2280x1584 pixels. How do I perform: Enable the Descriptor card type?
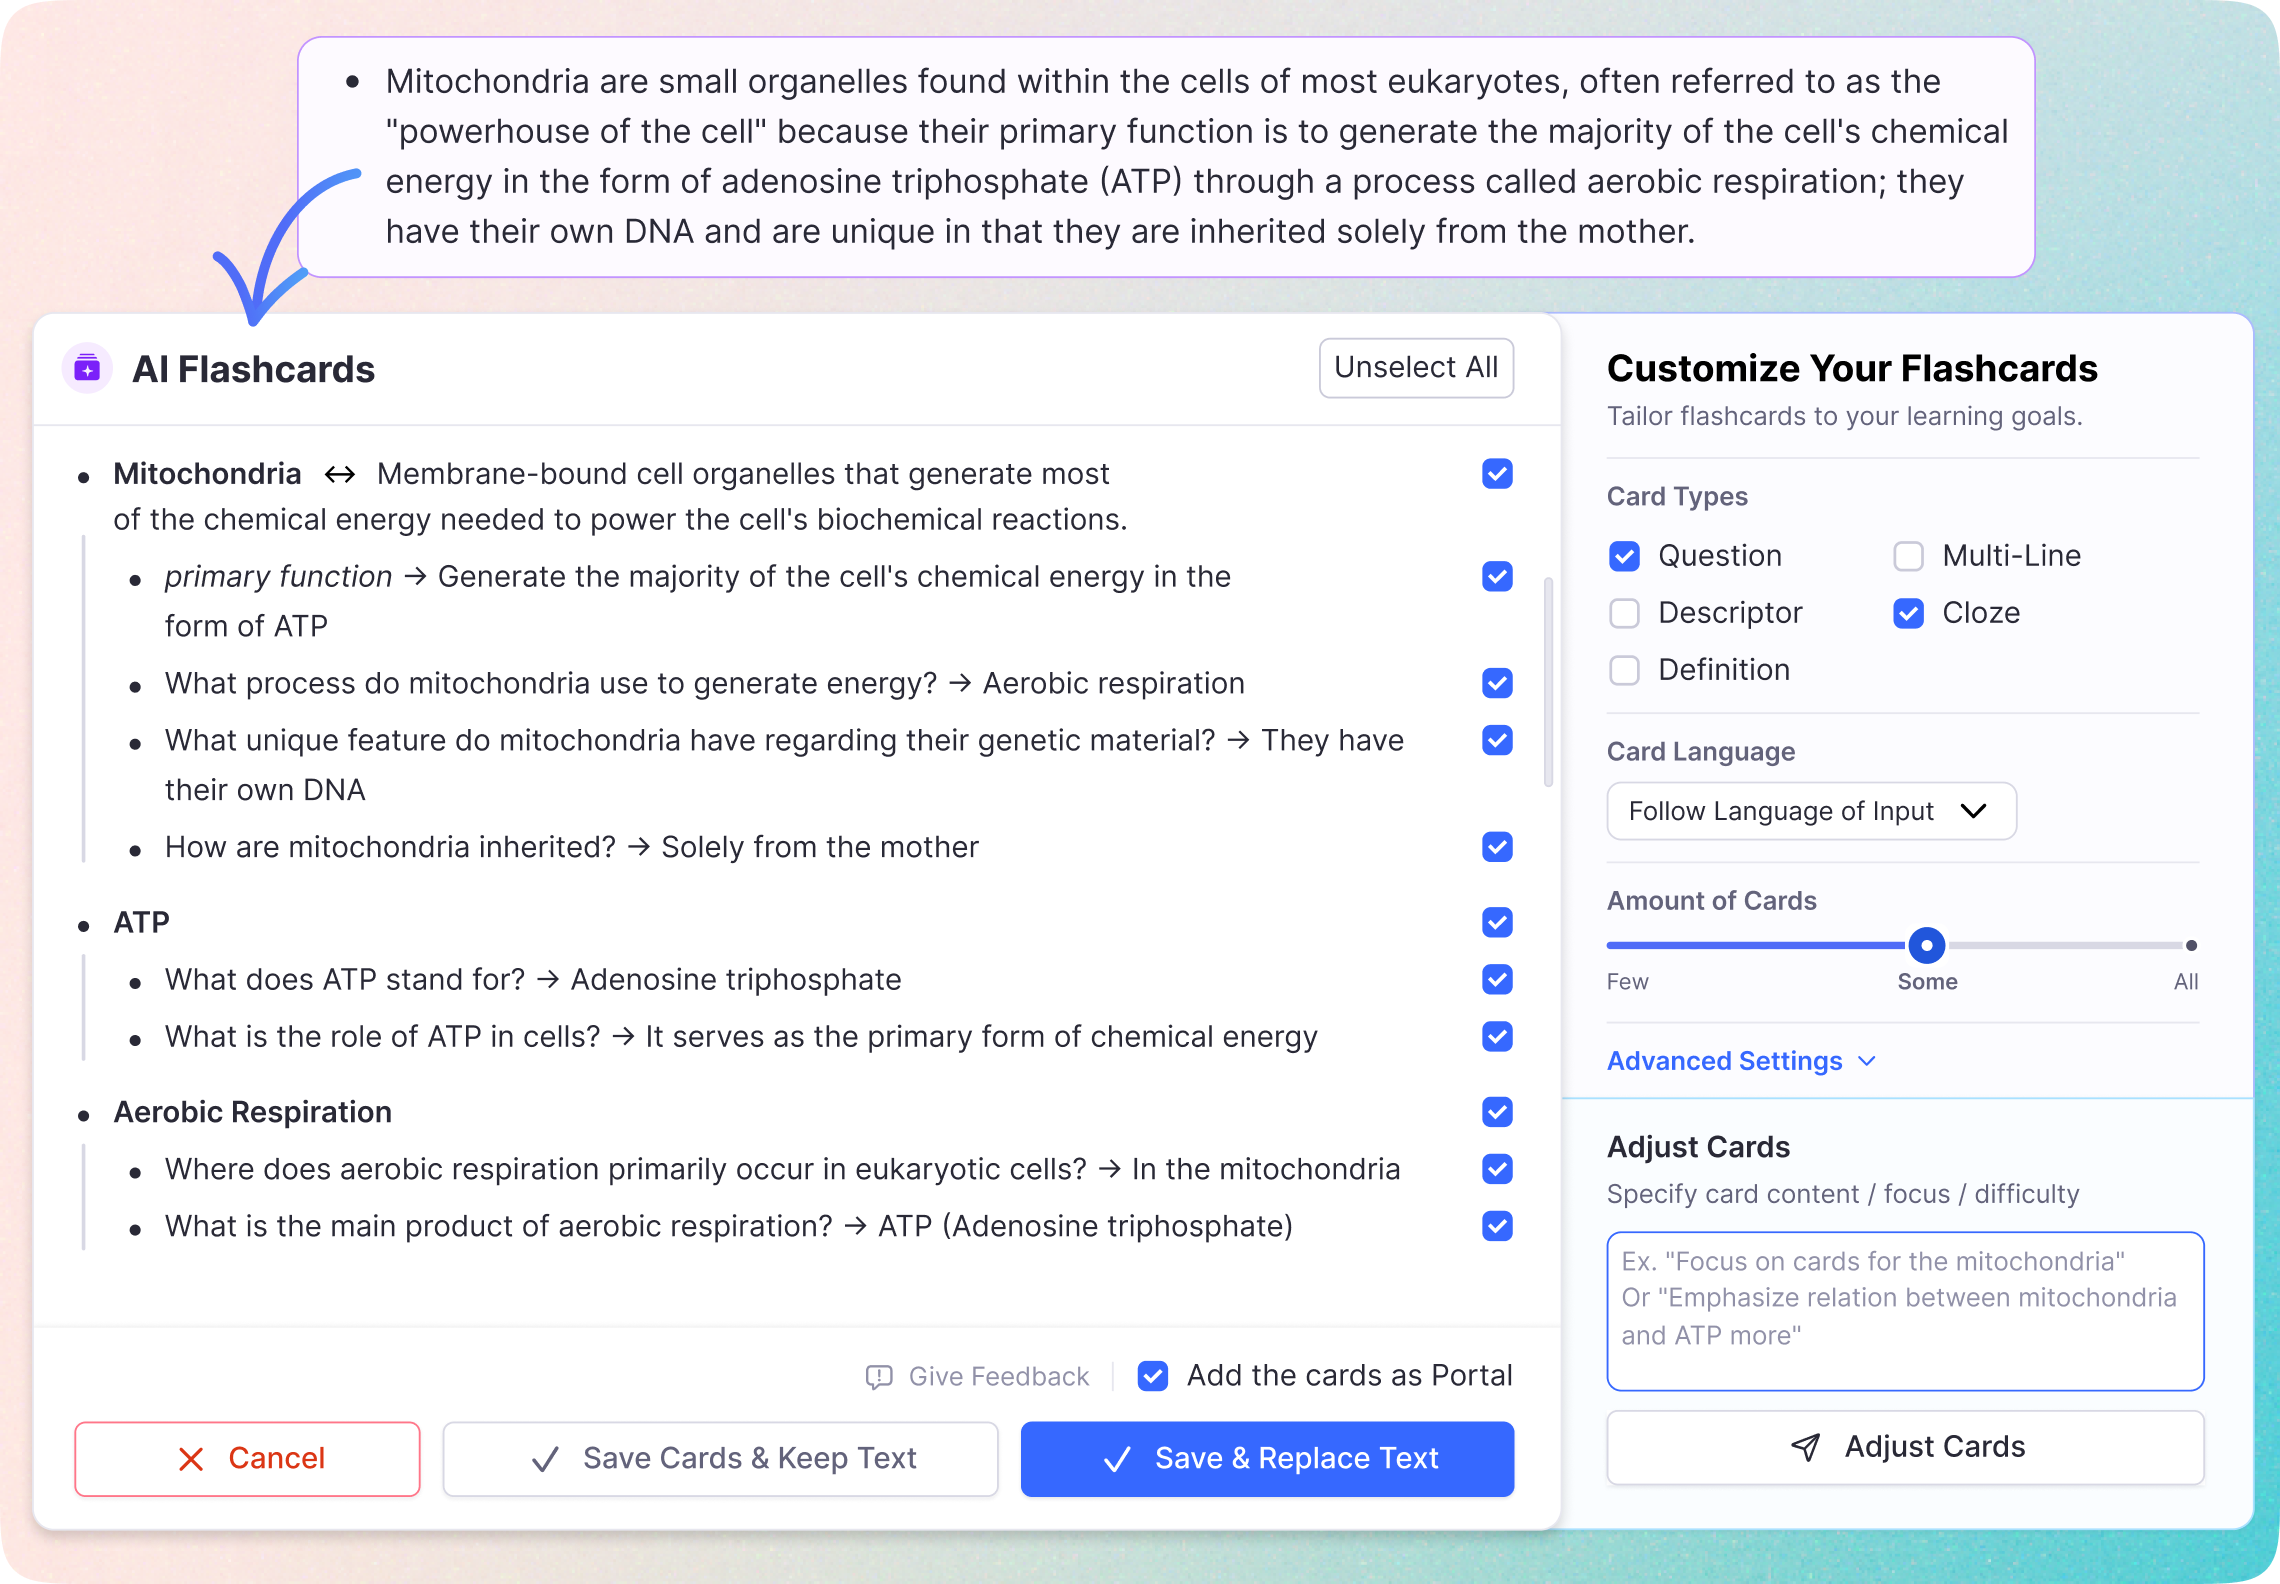pos(1624,613)
